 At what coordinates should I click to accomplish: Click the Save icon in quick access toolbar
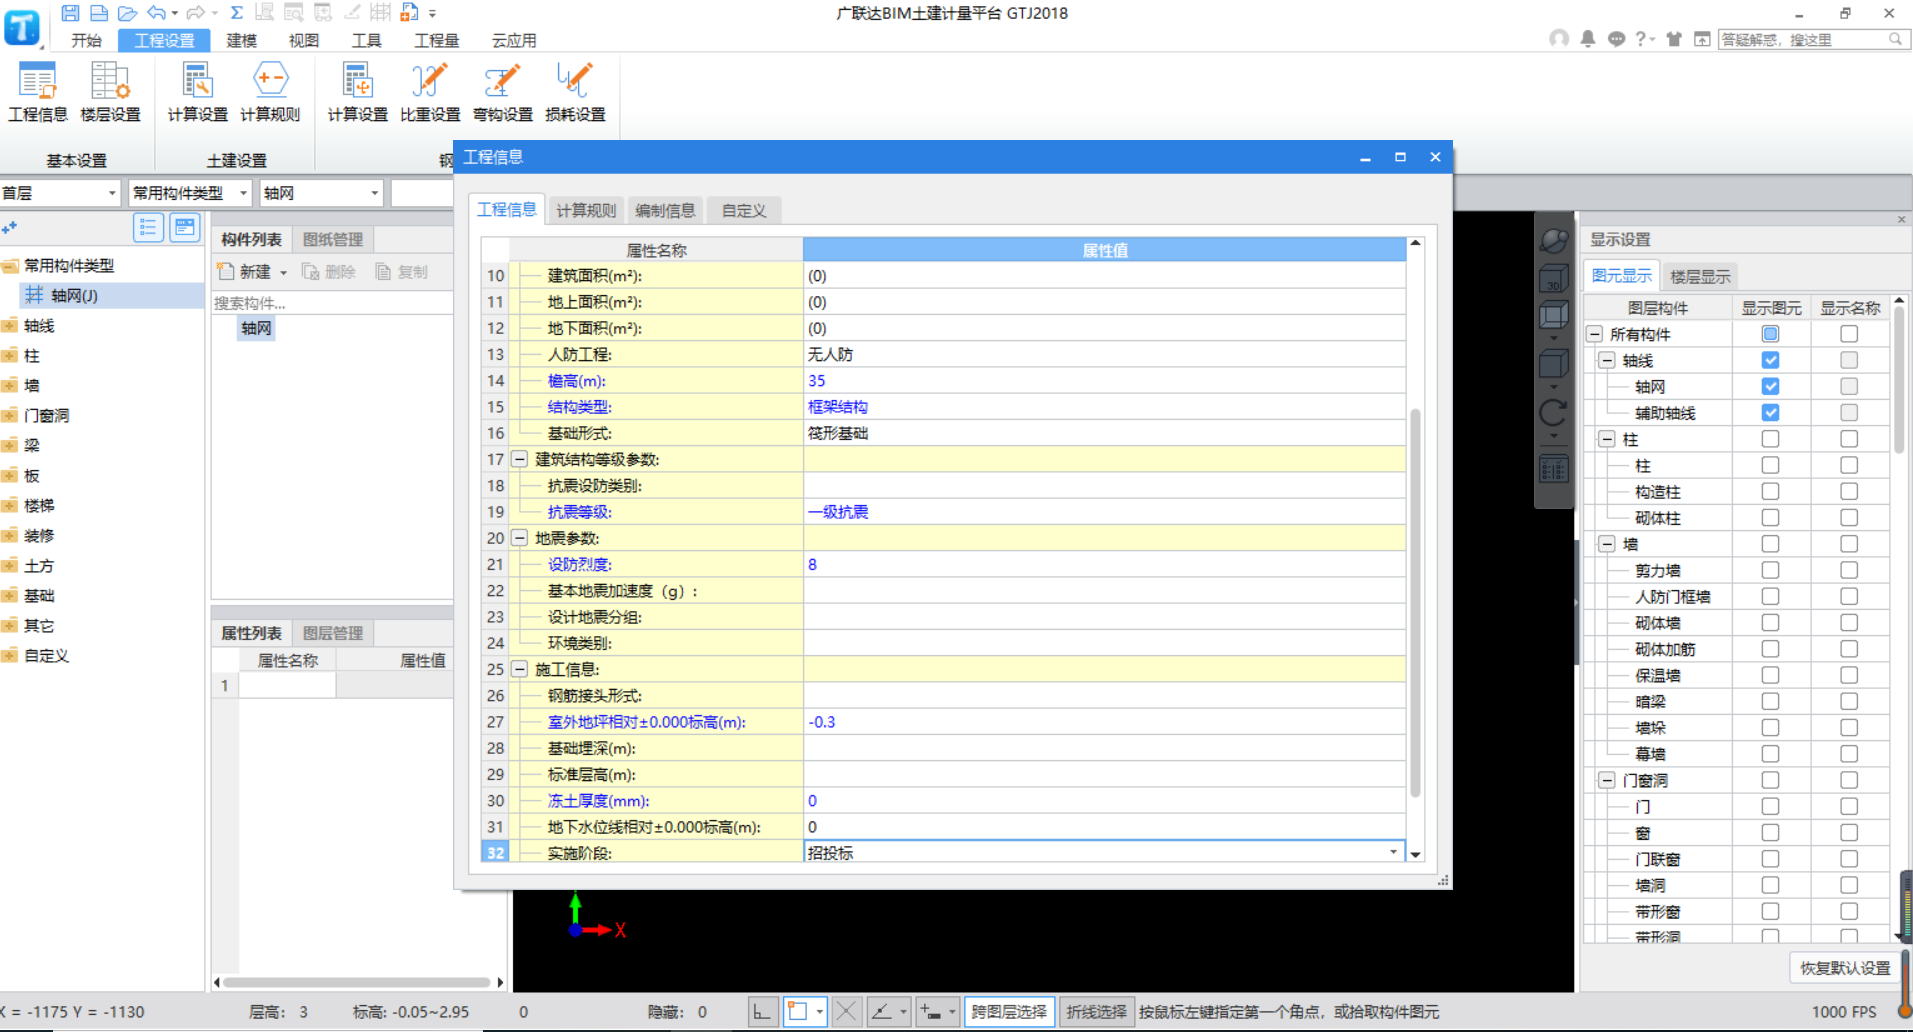70,13
